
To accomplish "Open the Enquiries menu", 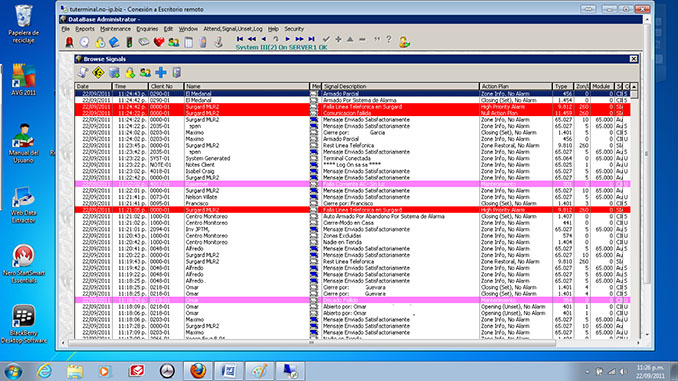I will 147,29.
